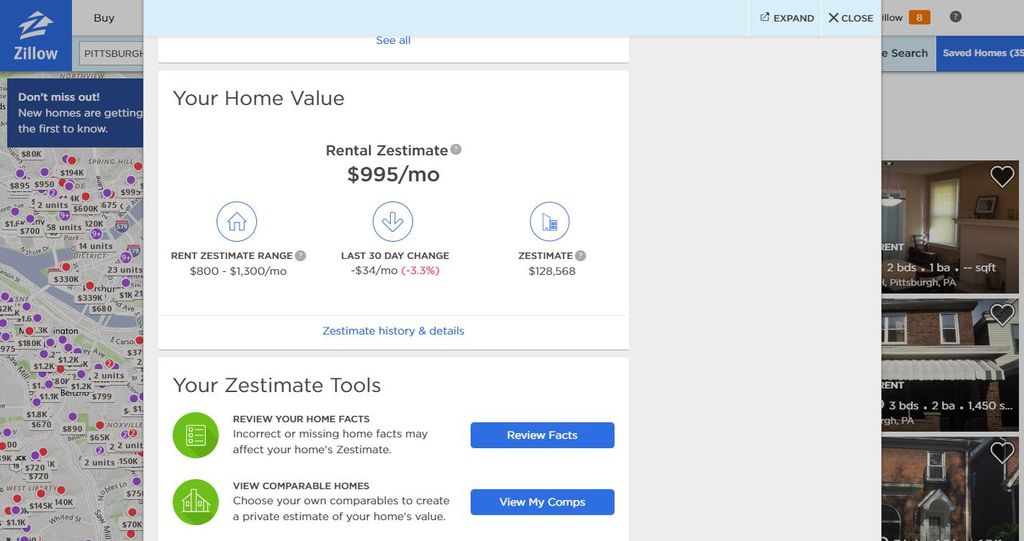Open the help icon in top bar

coord(955,17)
